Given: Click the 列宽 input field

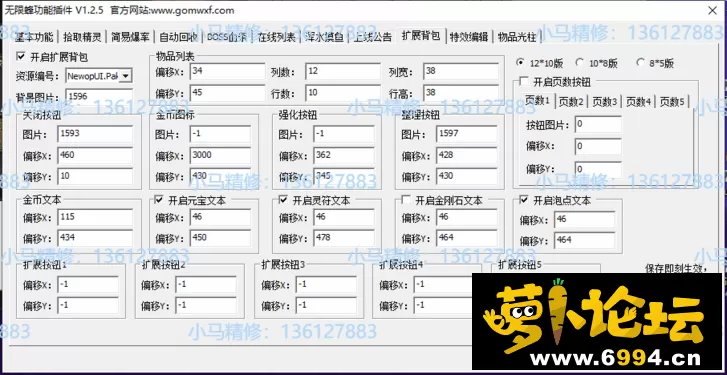Looking at the screenshot, I should click(x=460, y=71).
